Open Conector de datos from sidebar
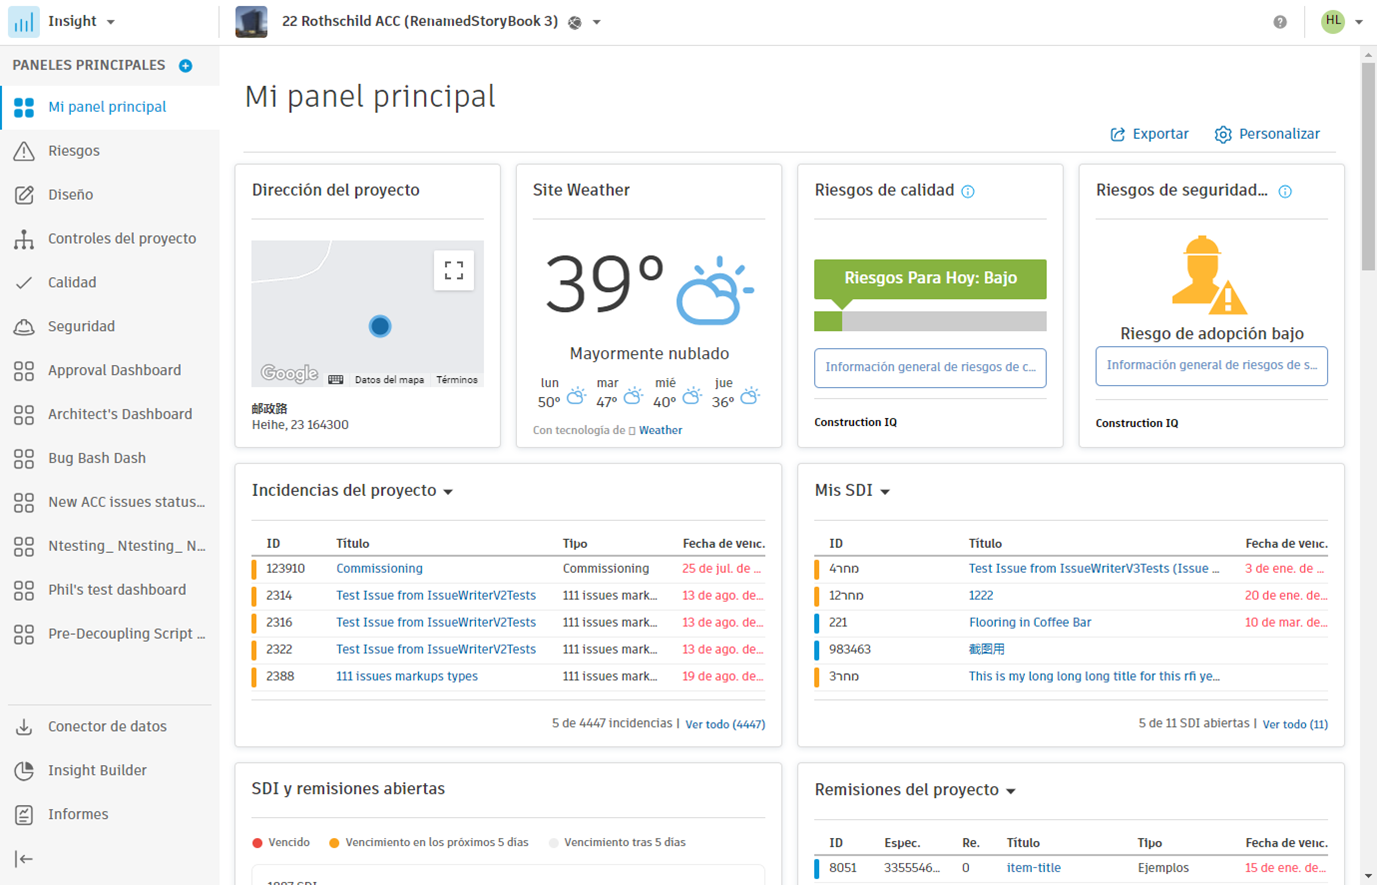 point(107,726)
